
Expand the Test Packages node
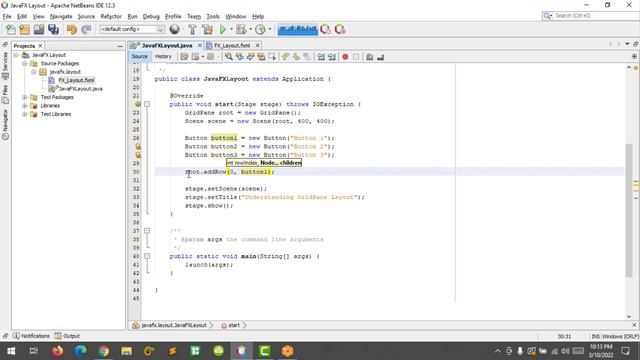click(x=24, y=97)
